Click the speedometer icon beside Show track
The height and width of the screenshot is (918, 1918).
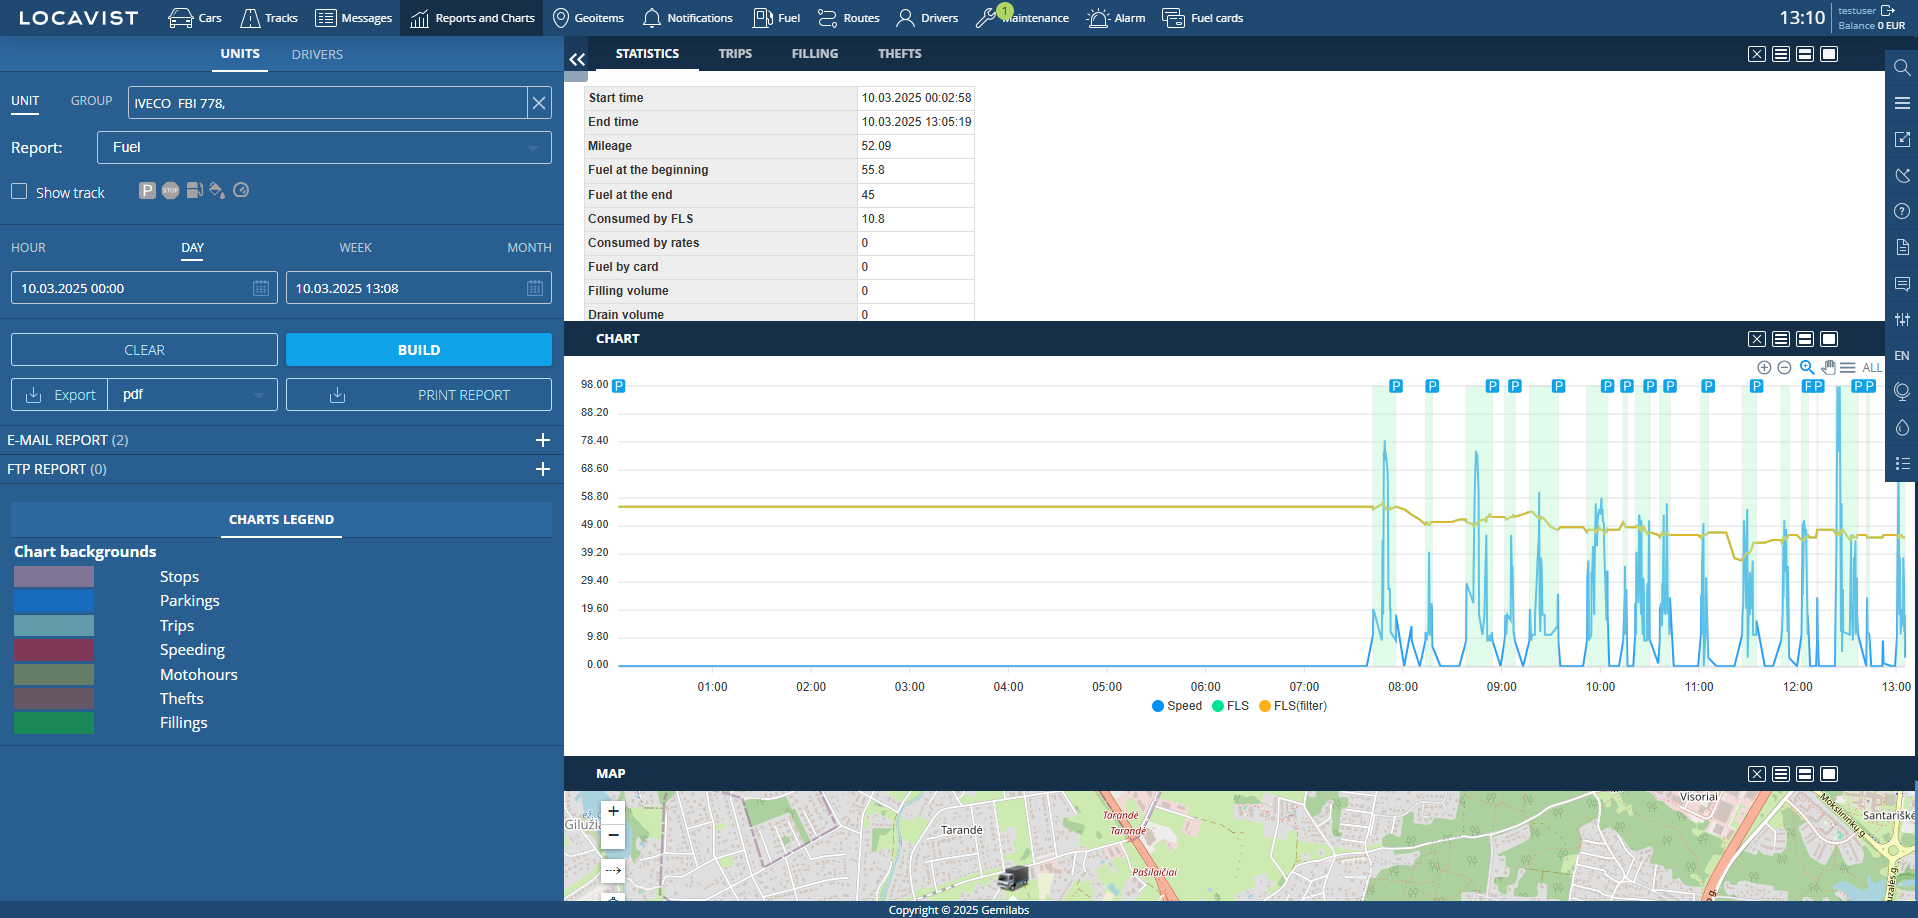point(241,190)
